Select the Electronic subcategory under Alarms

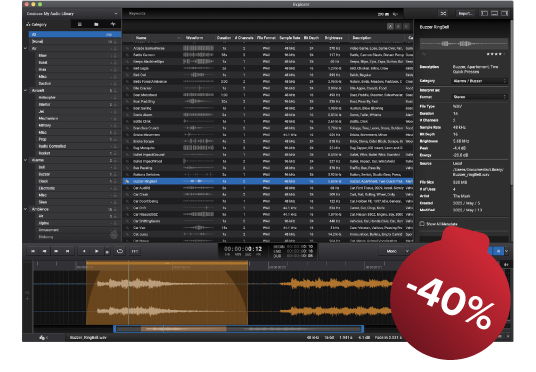click(78, 188)
